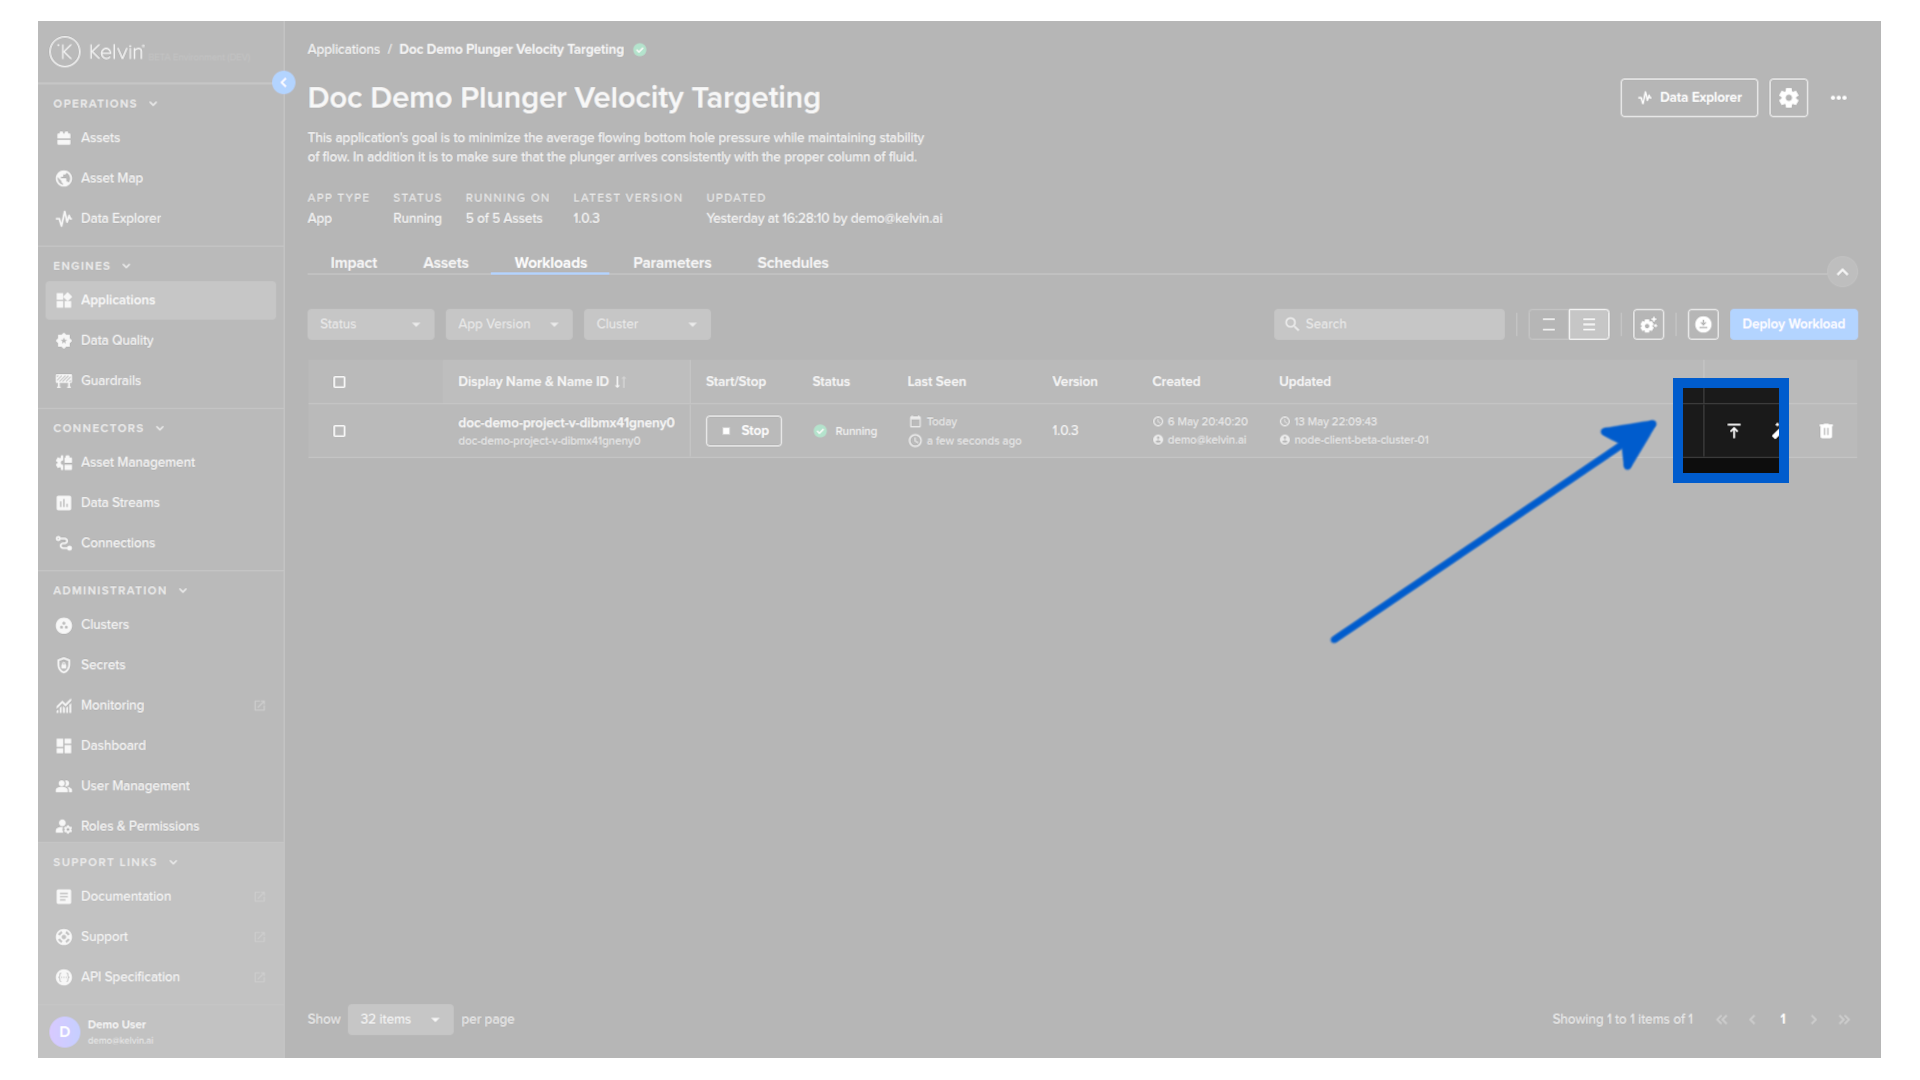1920x1080 pixels.
Task: Open application settings gear icon
Action: [x=1788, y=98]
